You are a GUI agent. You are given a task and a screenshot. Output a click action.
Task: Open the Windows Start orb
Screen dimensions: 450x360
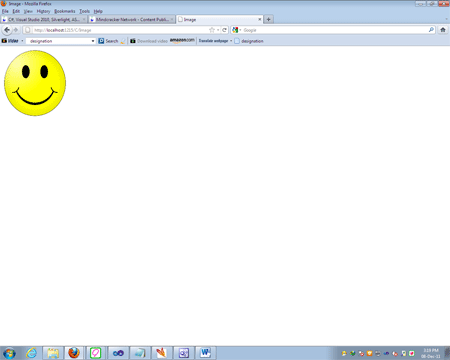pyautogui.click(x=9, y=353)
